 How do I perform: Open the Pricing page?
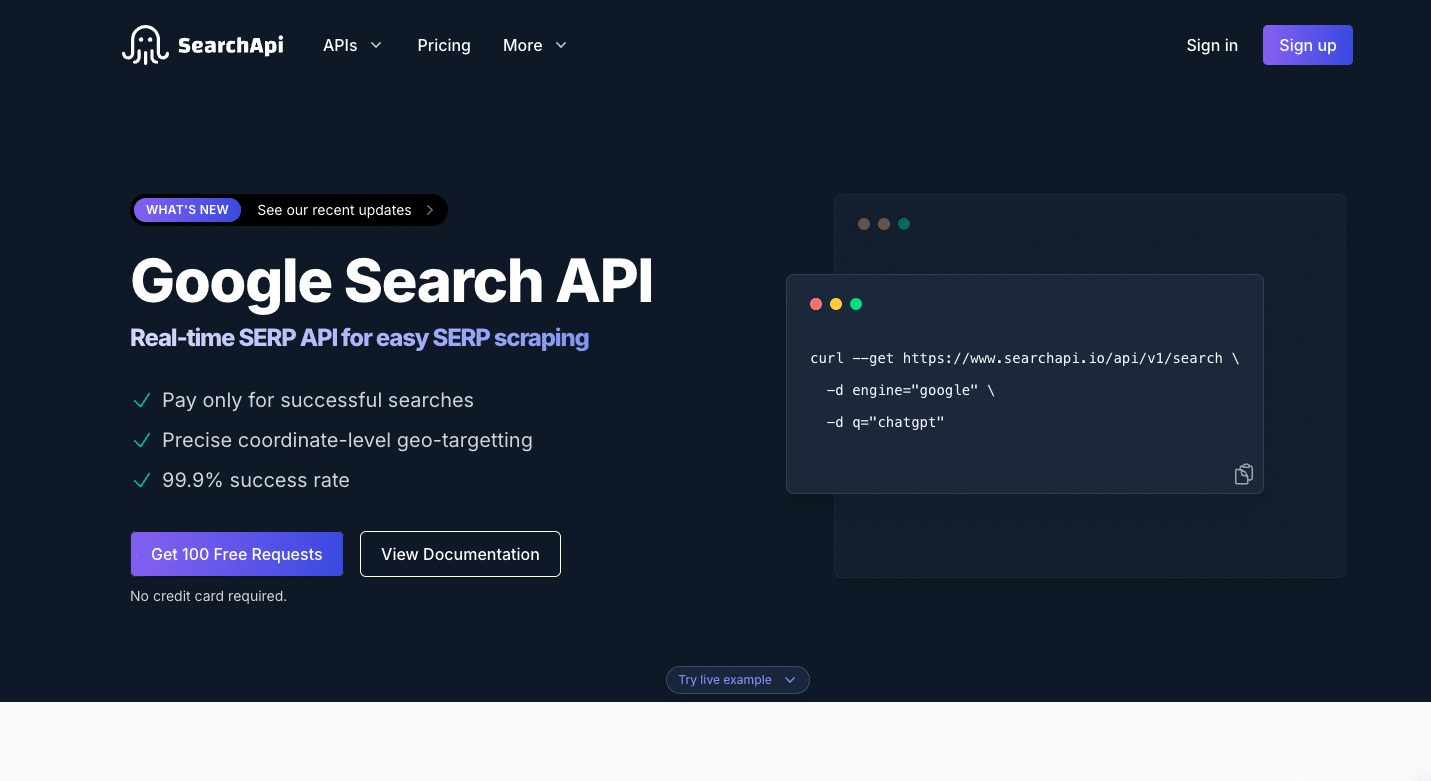[x=443, y=45]
